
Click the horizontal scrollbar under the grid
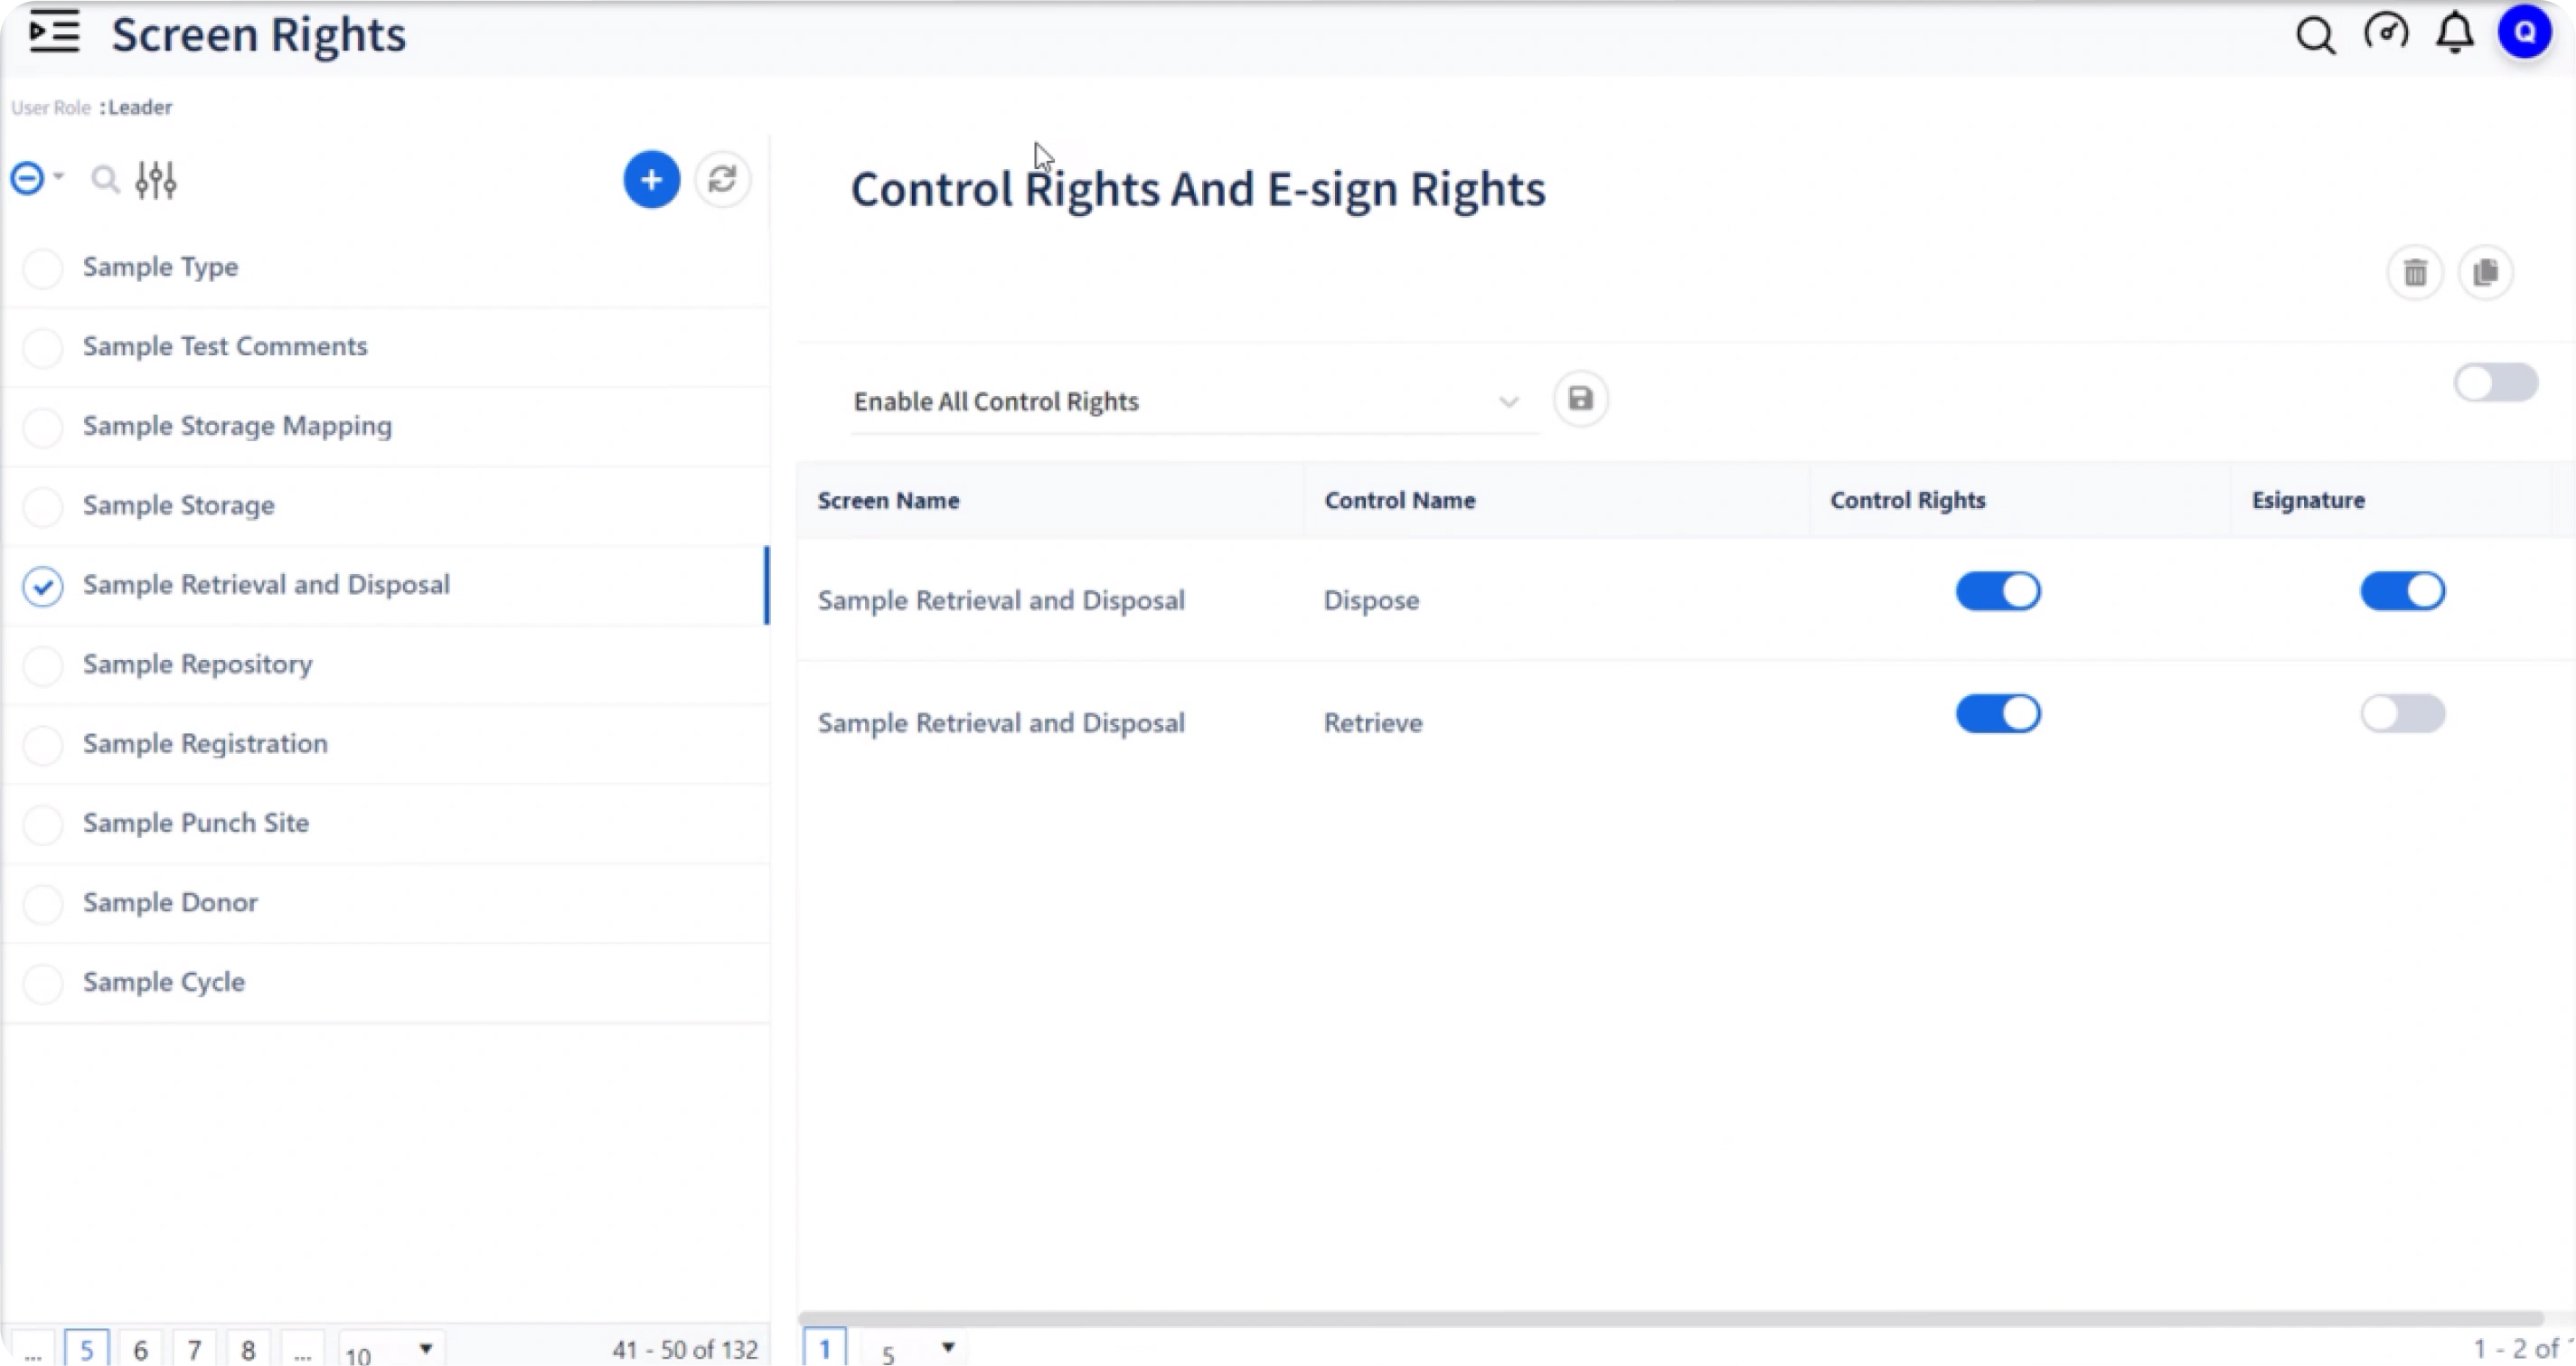(x=1670, y=1318)
